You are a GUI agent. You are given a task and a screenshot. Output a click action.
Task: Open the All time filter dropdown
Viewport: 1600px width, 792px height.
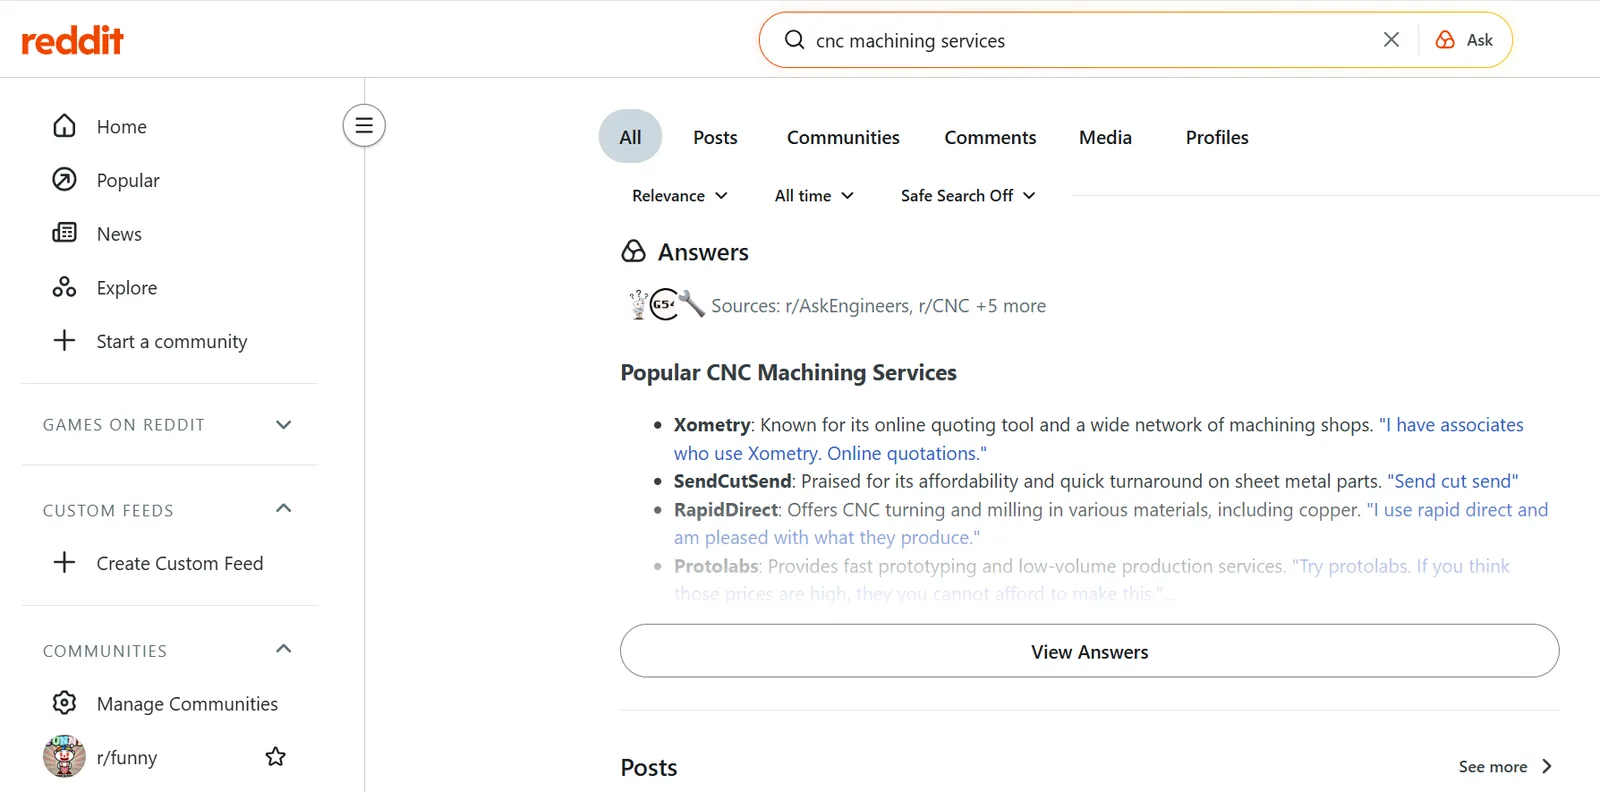[814, 196]
